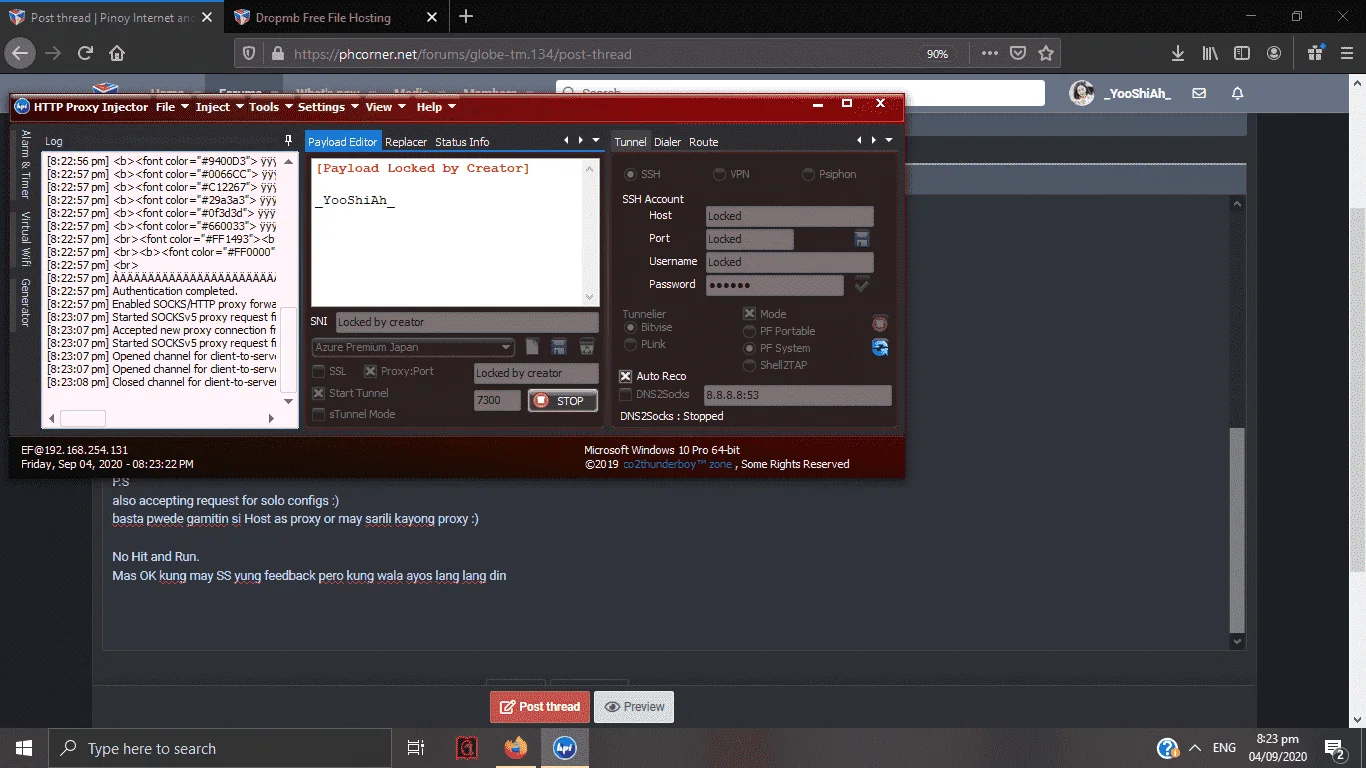Image resolution: width=1366 pixels, height=768 pixels.
Task: Click the 8.8.8.8:53 DNS field
Action: pos(797,395)
